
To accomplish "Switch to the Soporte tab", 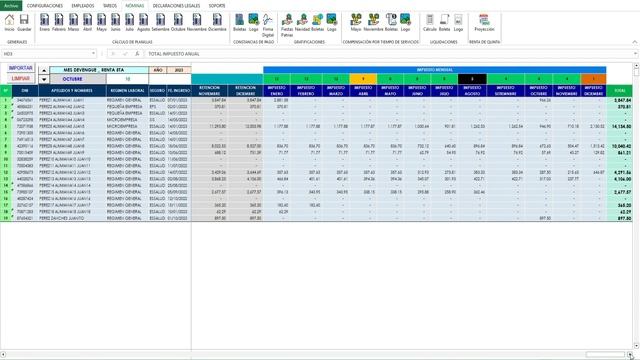I will (x=217, y=6).
